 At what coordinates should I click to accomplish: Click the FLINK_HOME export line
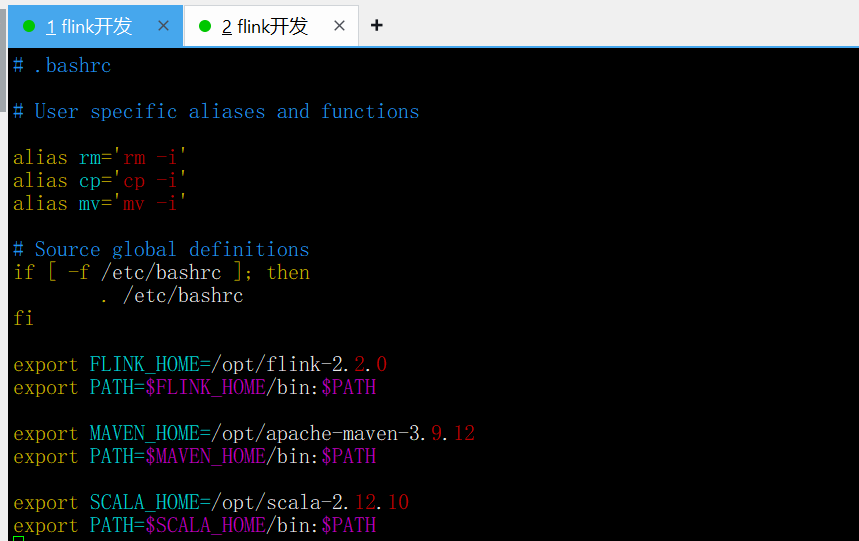pos(200,365)
